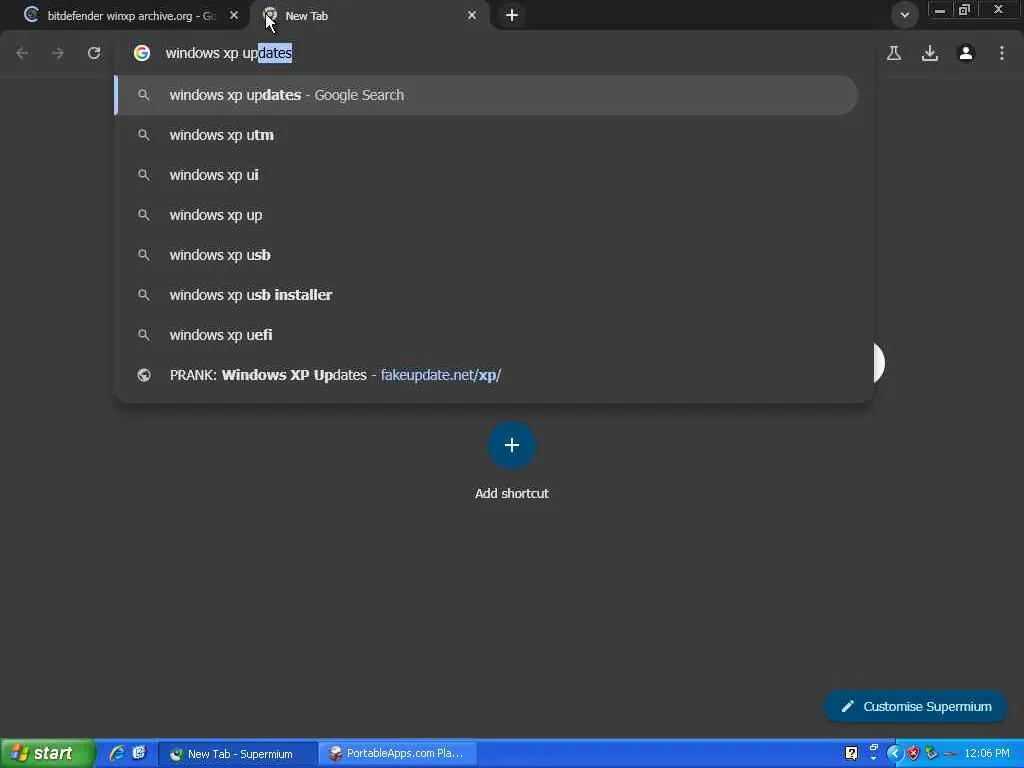Click the second quick launch icon
This screenshot has height=768, width=1024.
(139, 753)
